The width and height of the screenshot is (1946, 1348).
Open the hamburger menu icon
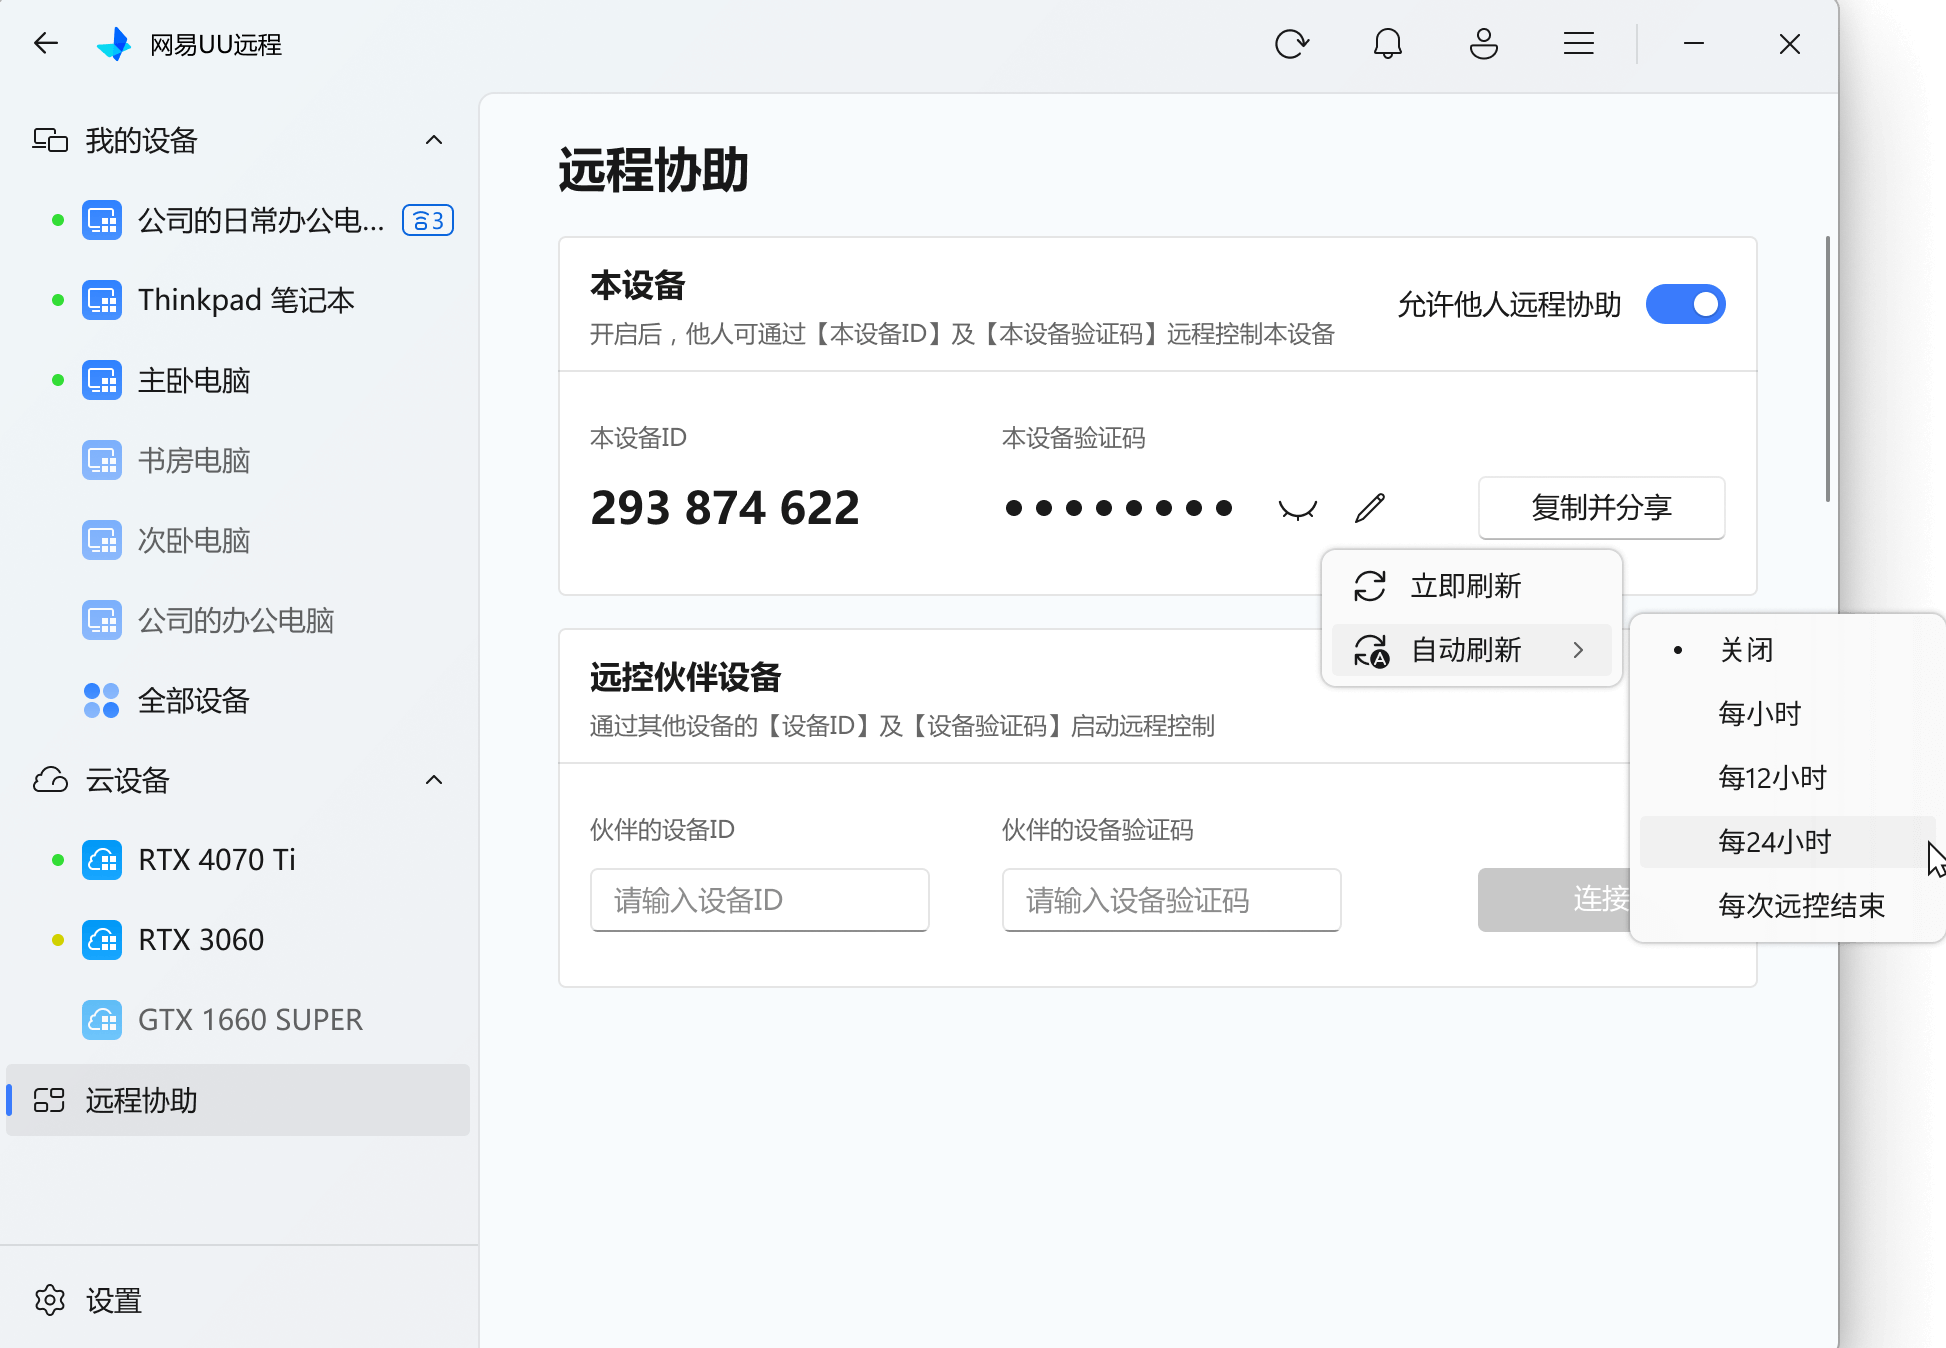pos(1578,44)
